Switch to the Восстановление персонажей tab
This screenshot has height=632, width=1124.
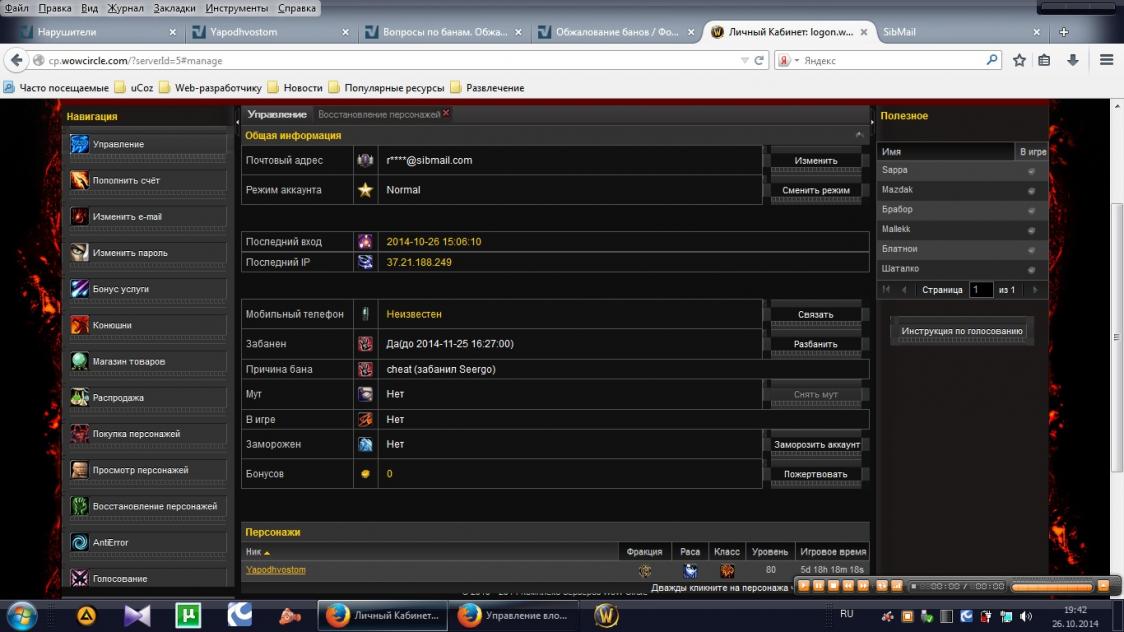click(378, 115)
